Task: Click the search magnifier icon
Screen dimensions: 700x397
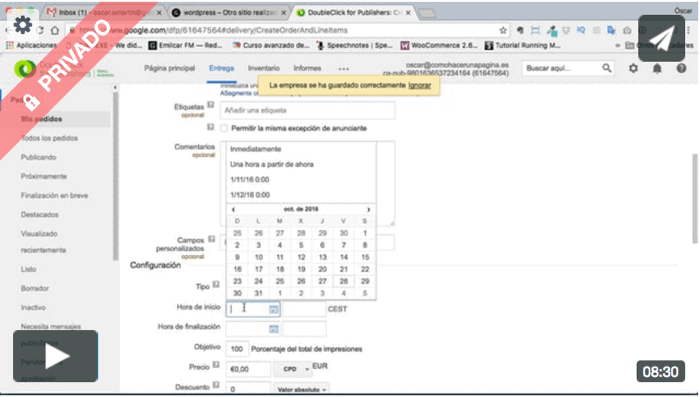Action: 607,68
